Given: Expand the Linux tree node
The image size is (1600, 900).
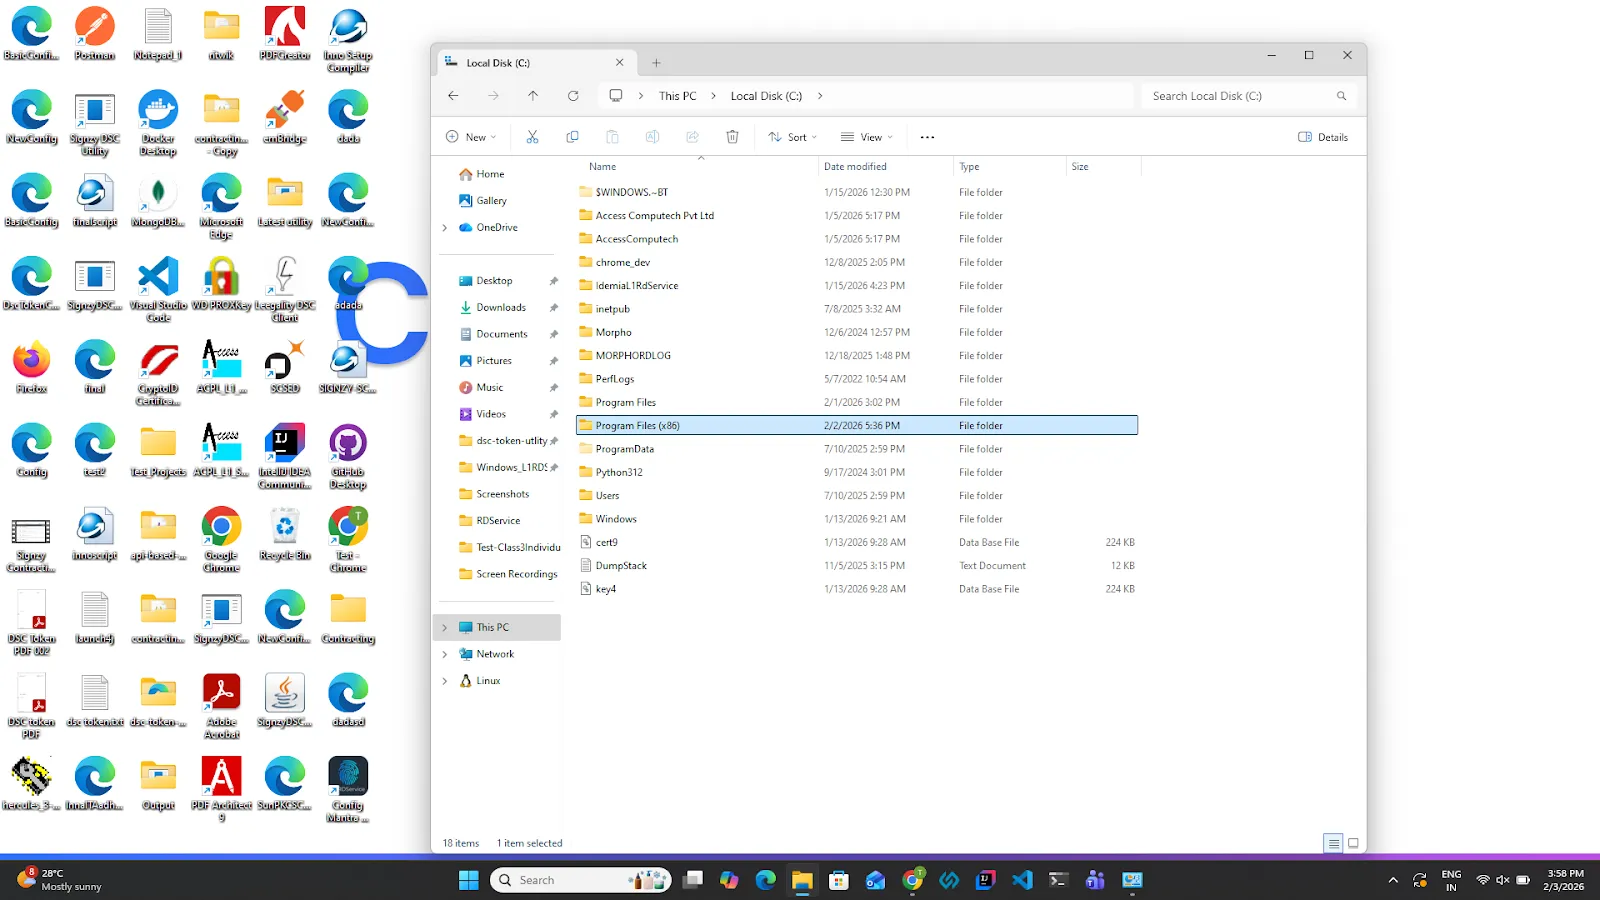Looking at the screenshot, I should click(x=445, y=681).
